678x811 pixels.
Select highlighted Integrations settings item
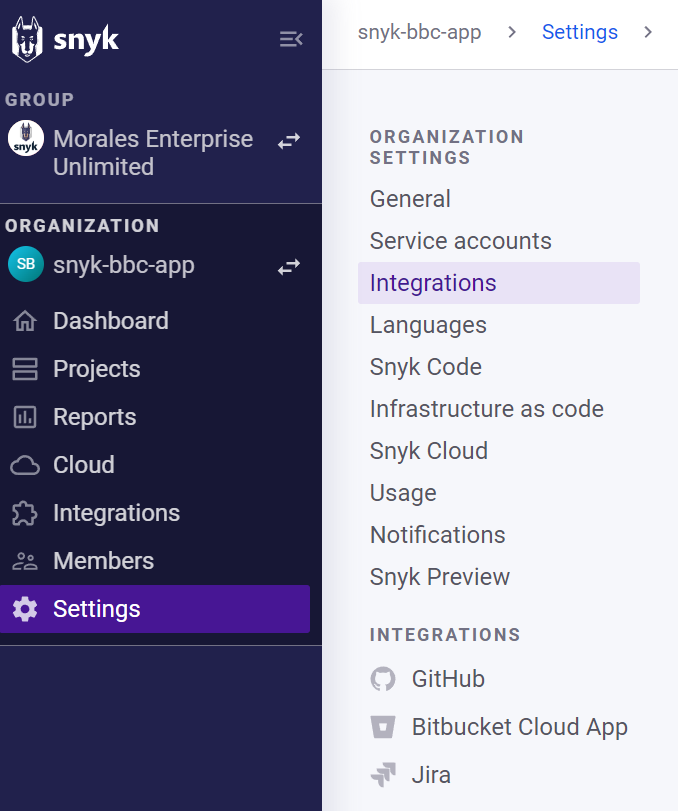pos(499,283)
